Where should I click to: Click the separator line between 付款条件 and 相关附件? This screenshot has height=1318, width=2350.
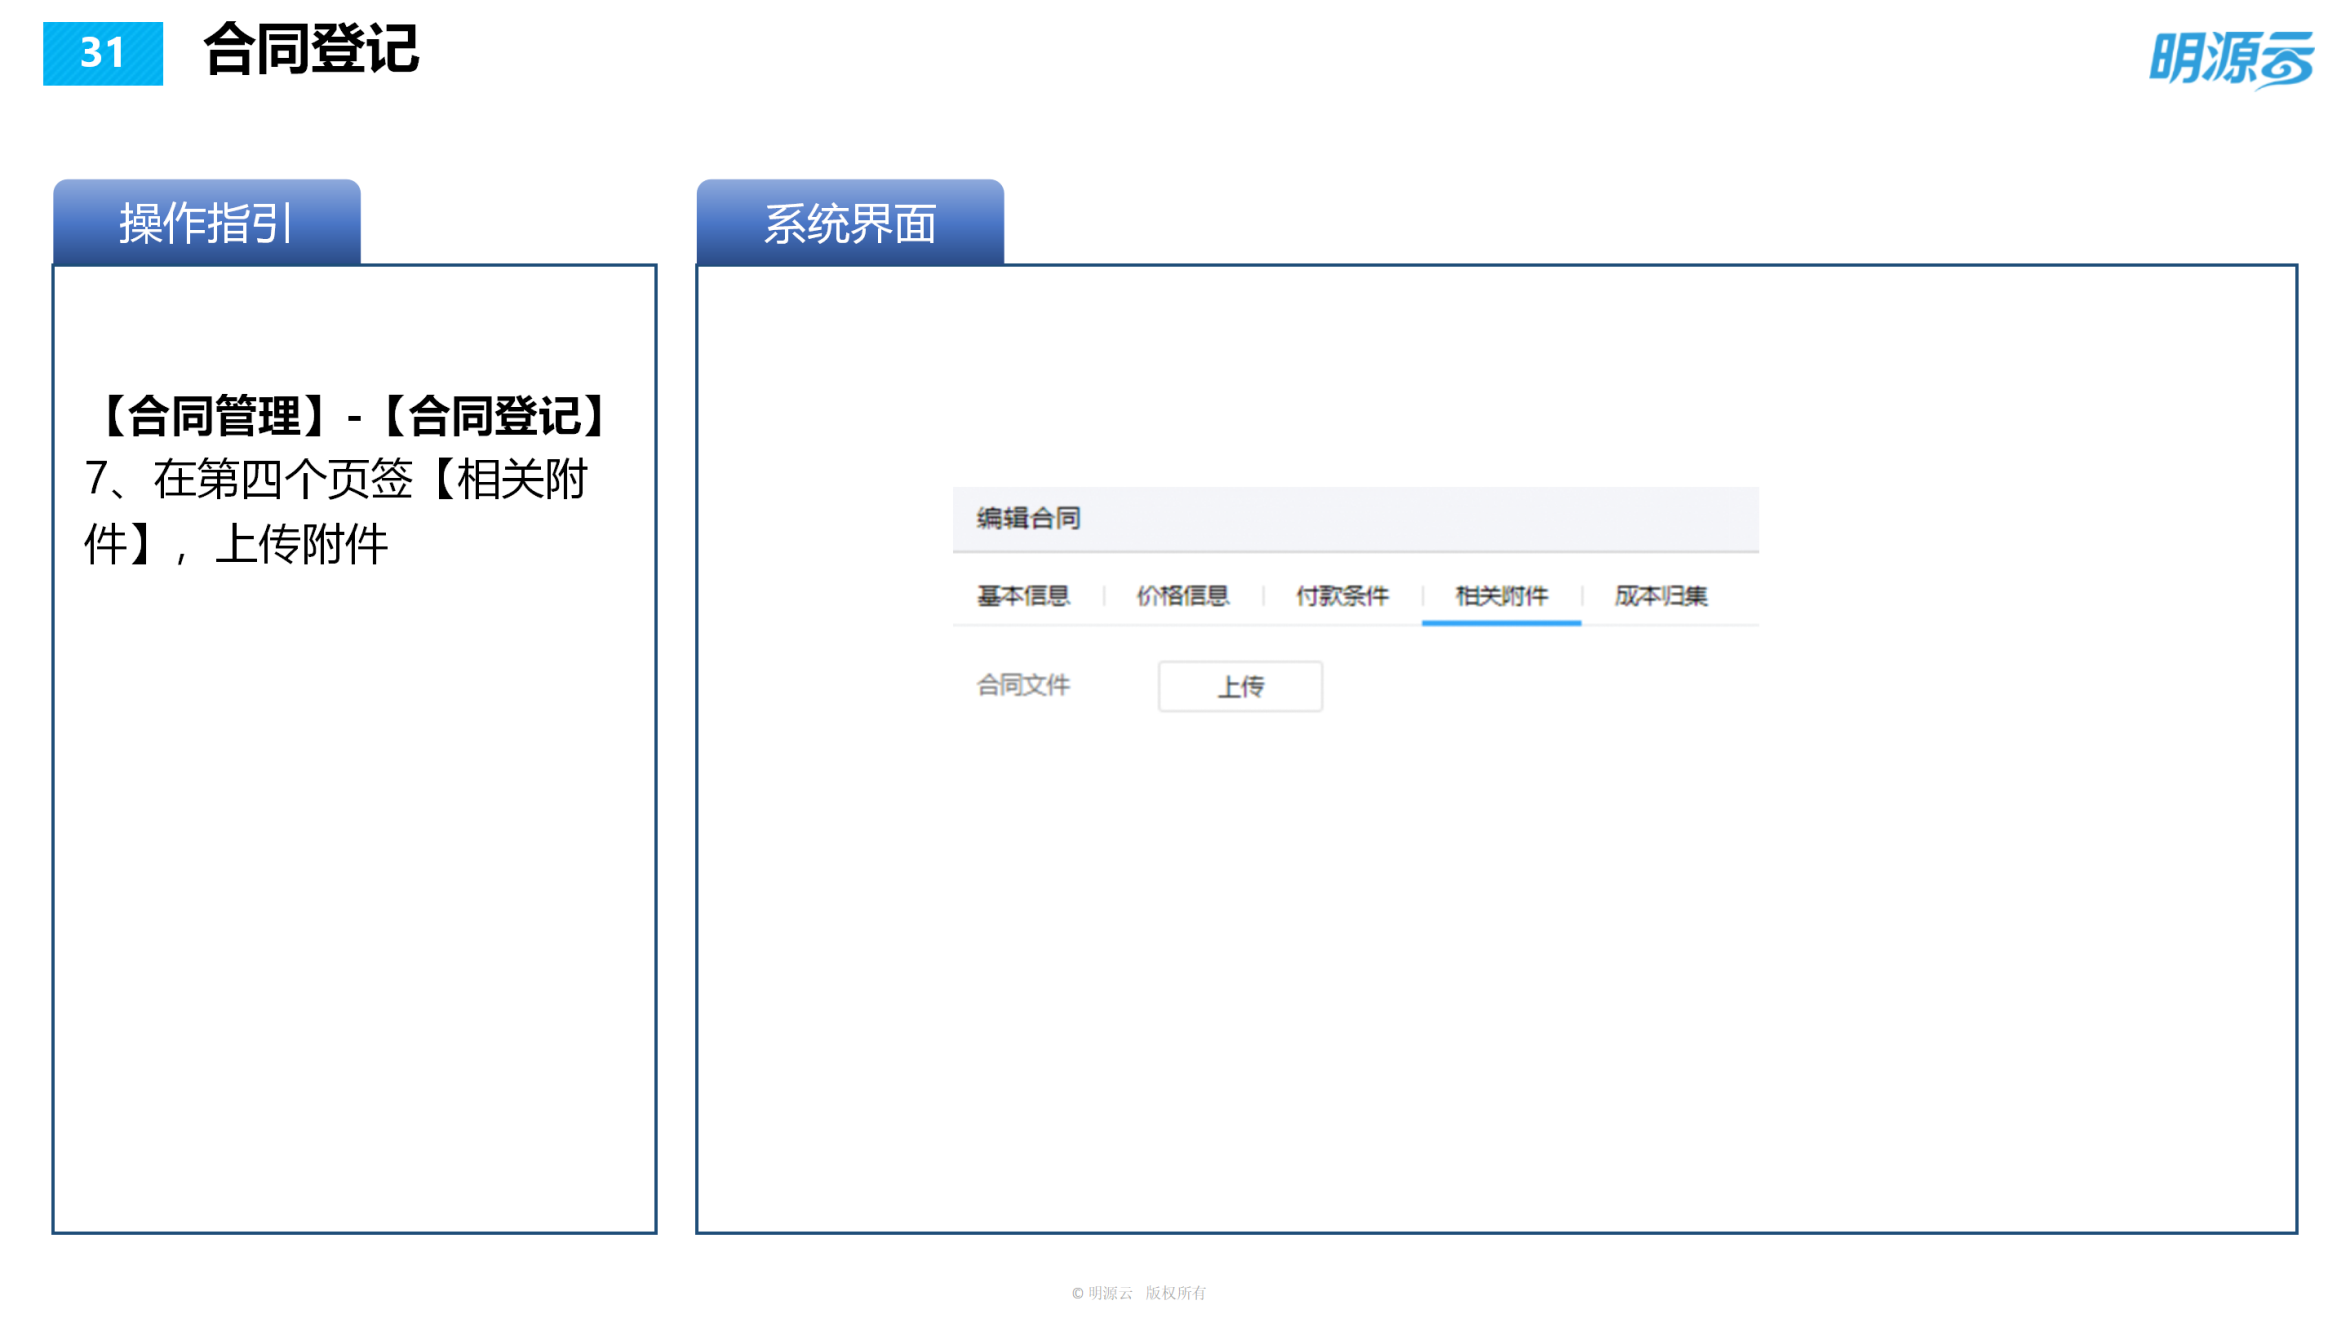click(1423, 596)
